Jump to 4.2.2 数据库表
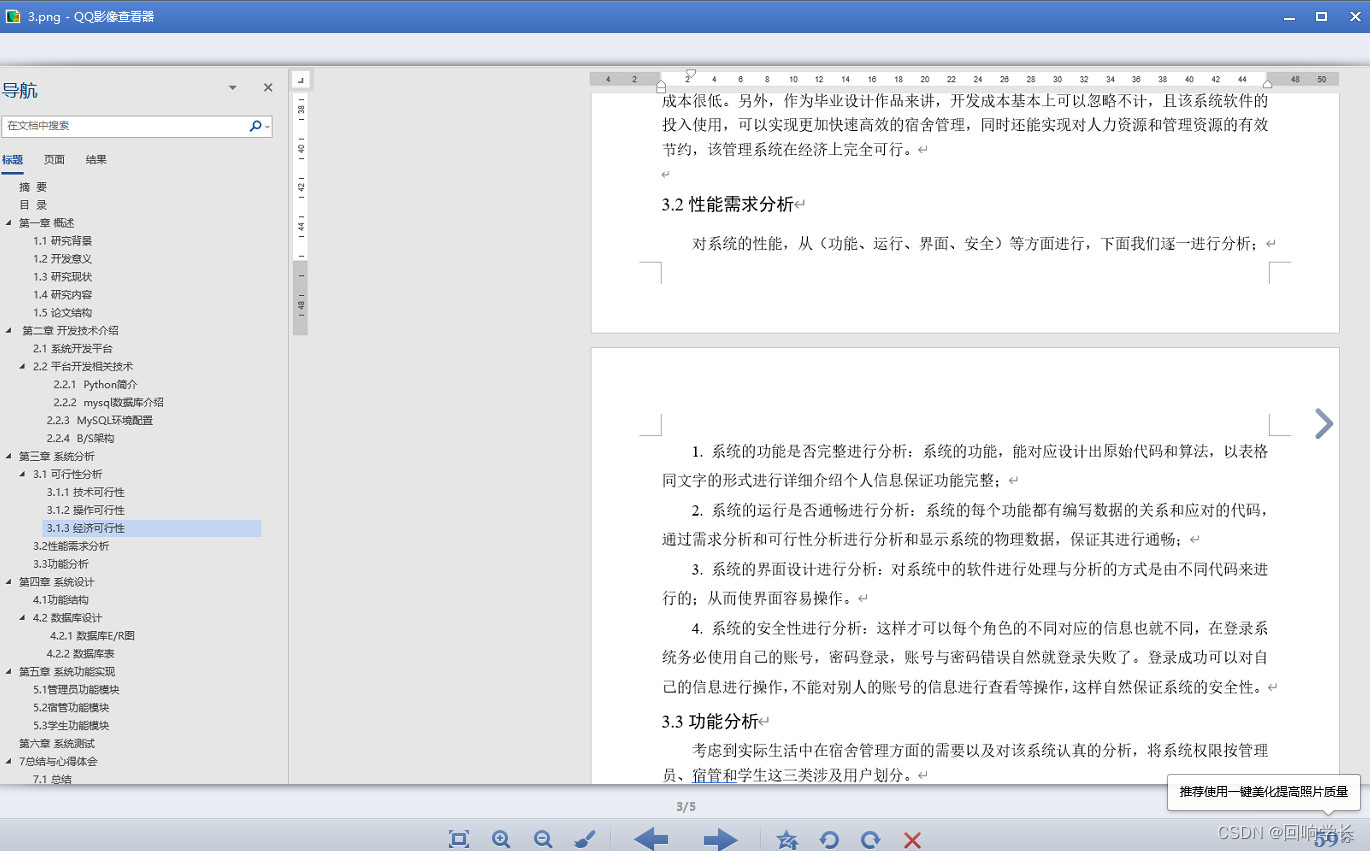Image resolution: width=1370 pixels, height=851 pixels. pos(80,655)
